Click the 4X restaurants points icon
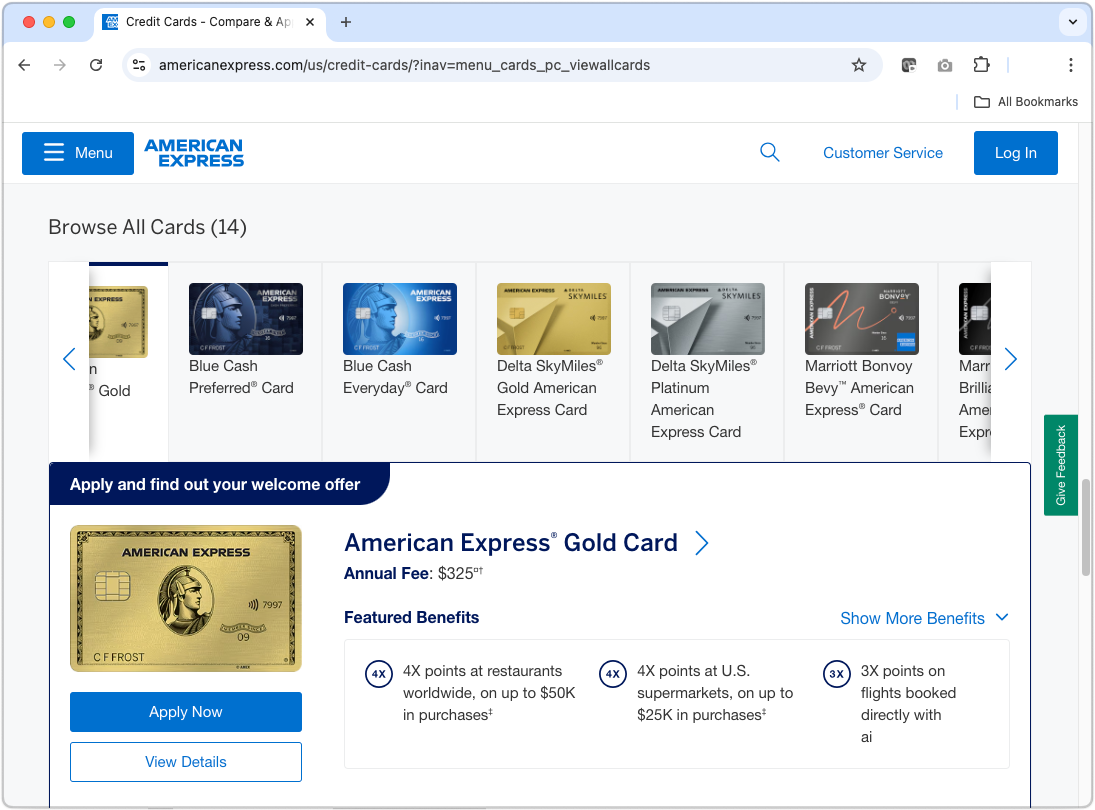This screenshot has height=810, width=1095. tap(379, 674)
